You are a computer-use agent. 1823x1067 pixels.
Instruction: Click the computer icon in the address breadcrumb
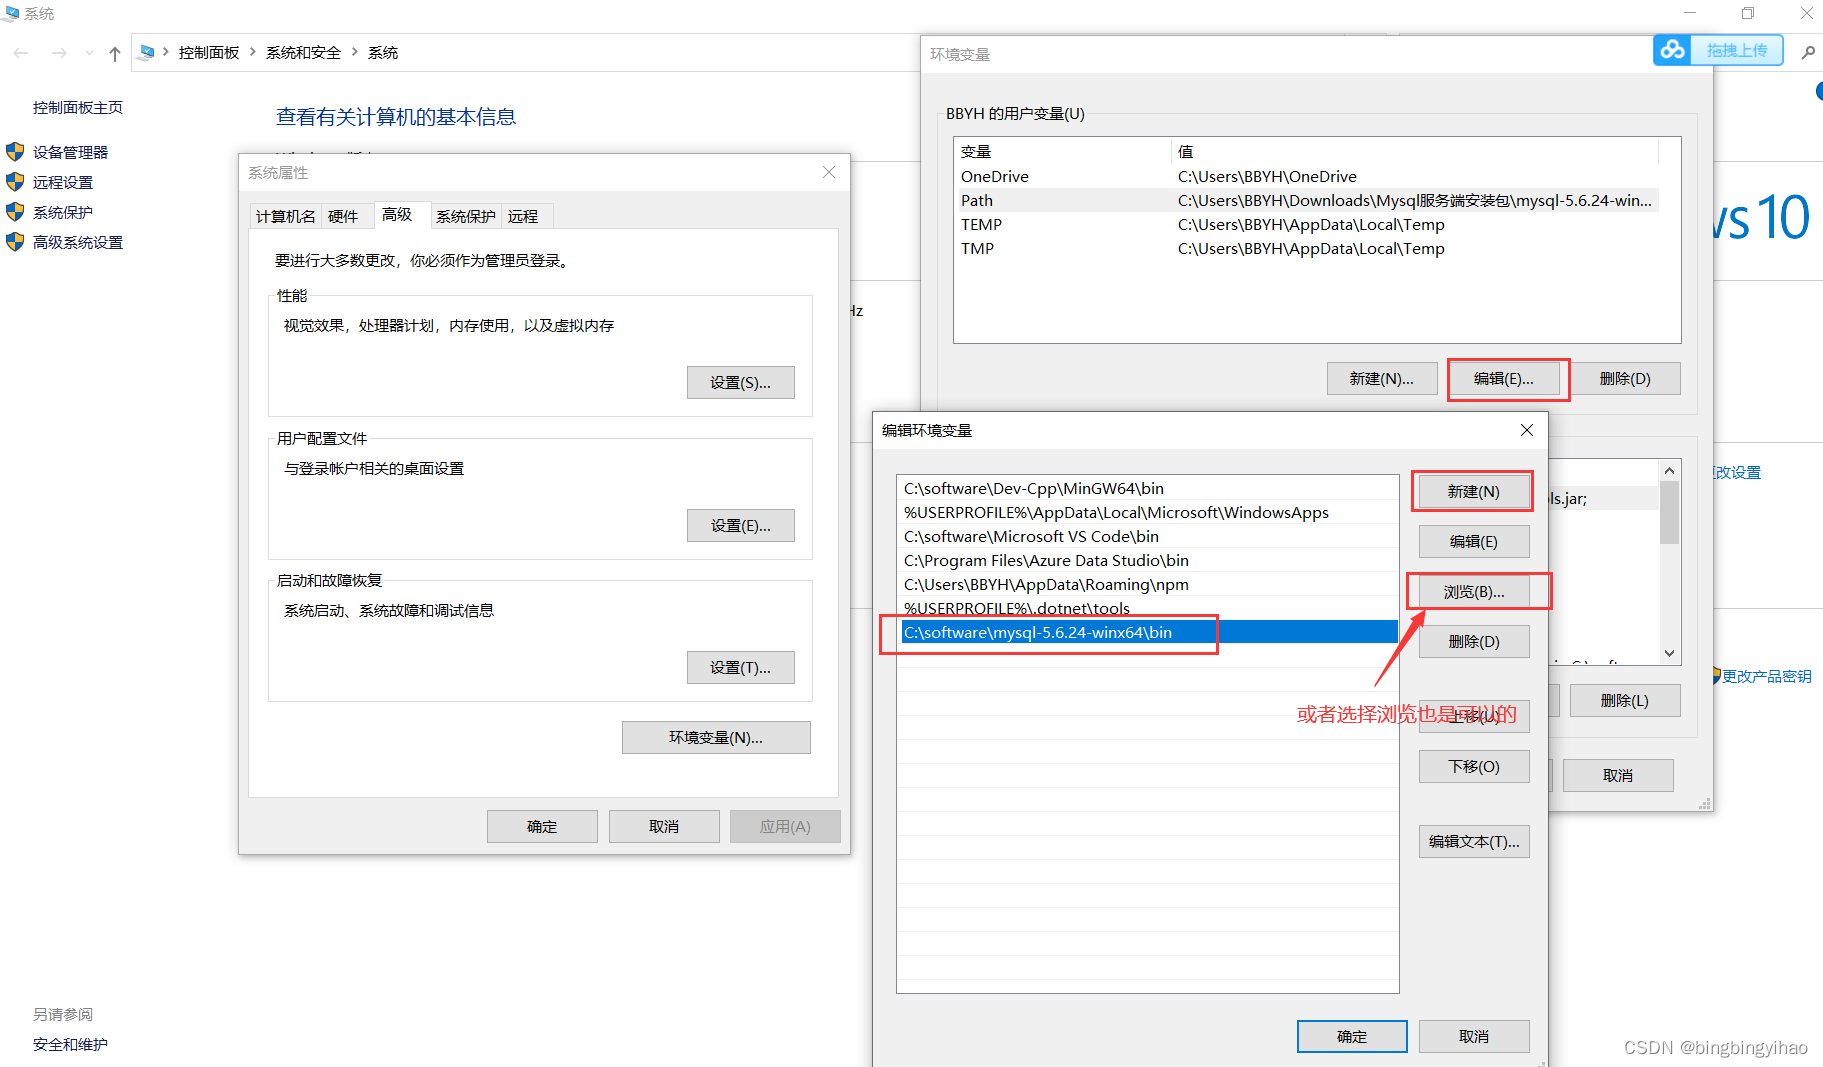coord(147,52)
